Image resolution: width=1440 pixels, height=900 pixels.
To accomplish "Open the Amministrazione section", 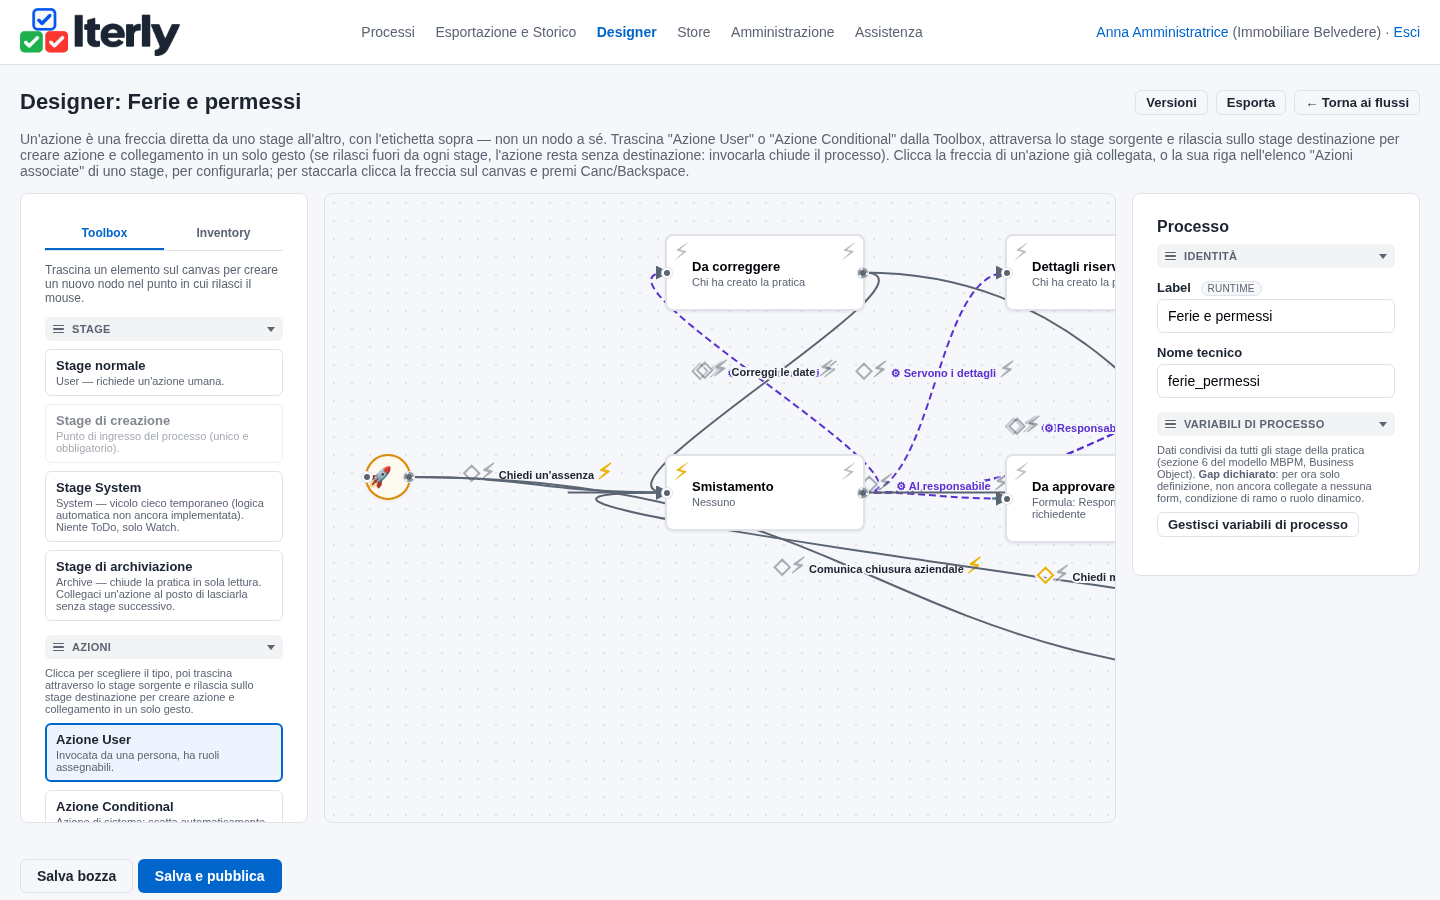I will pyautogui.click(x=782, y=32).
